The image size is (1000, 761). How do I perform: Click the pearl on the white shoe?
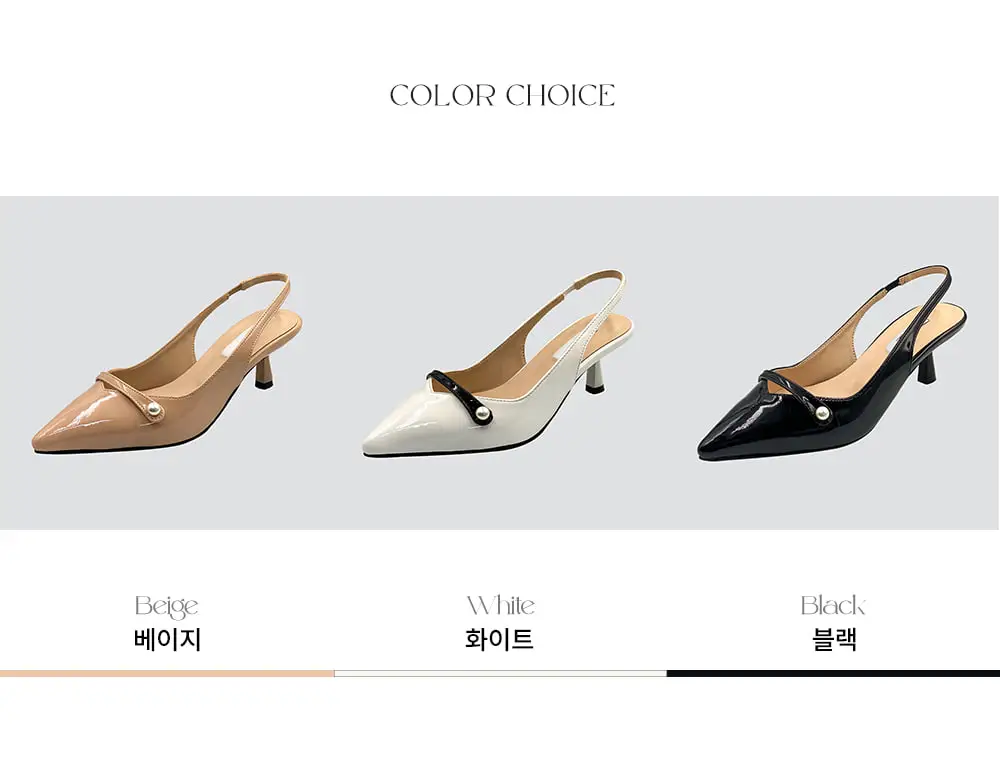(x=484, y=415)
